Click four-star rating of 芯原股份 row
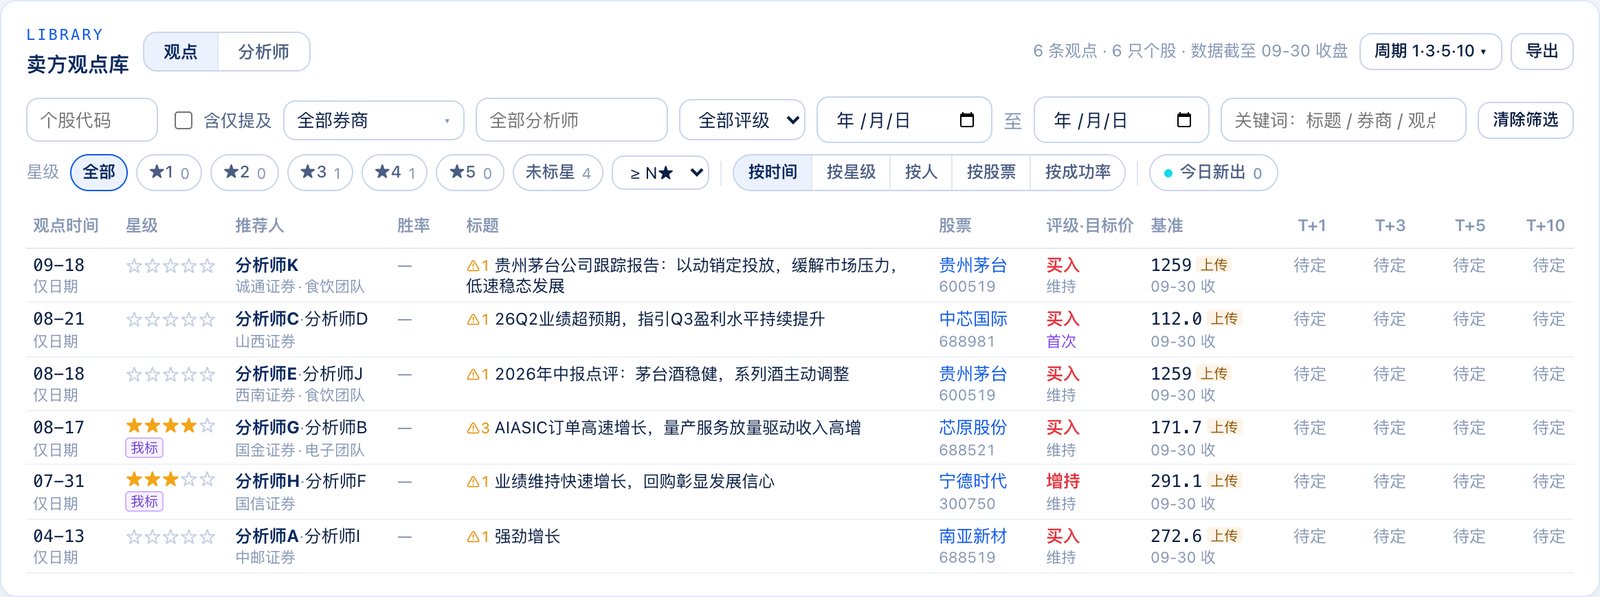This screenshot has height=597, width=1600. pyautogui.click(x=171, y=426)
